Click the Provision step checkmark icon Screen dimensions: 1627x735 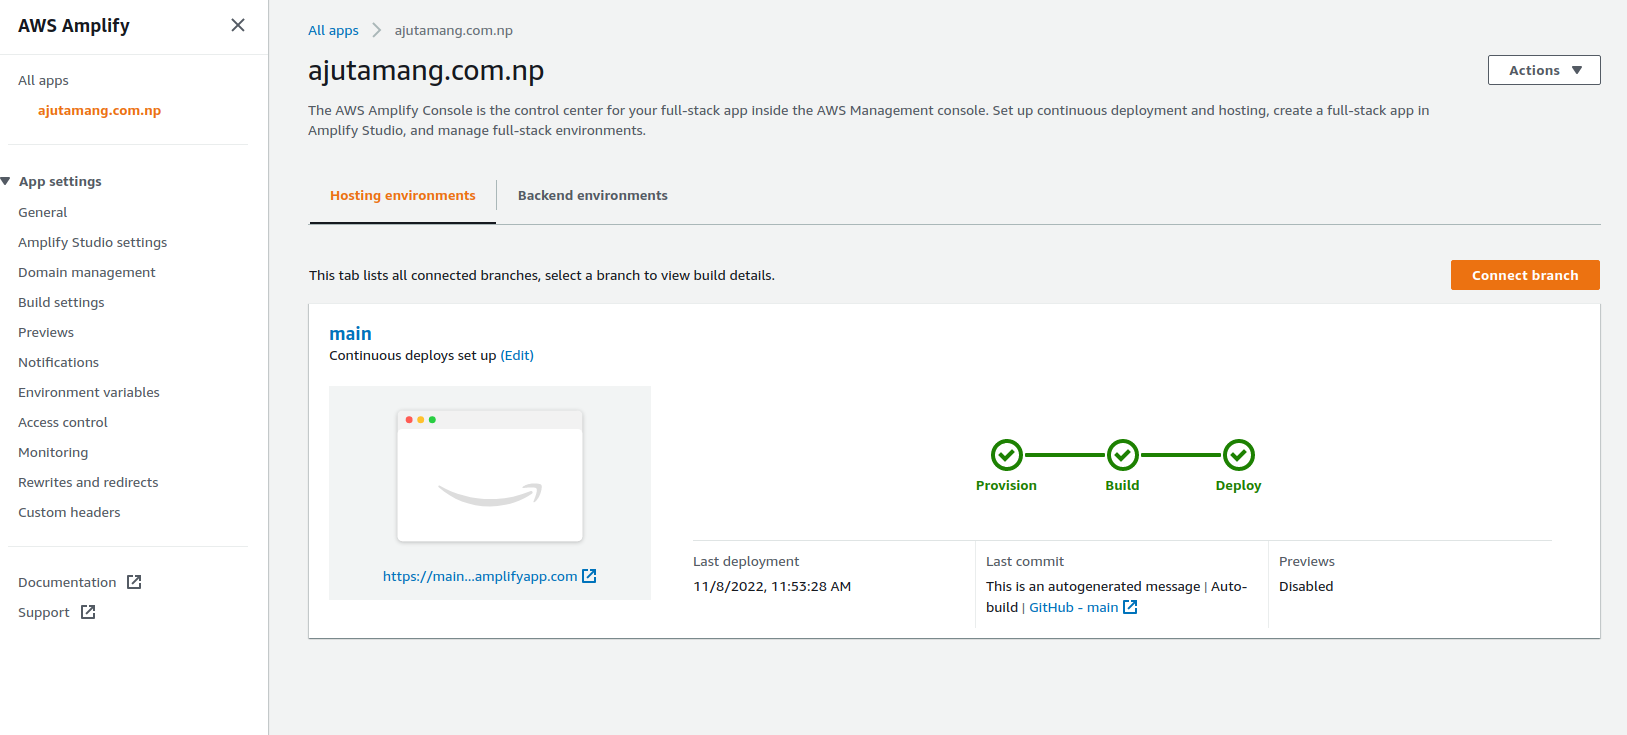point(1006,455)
